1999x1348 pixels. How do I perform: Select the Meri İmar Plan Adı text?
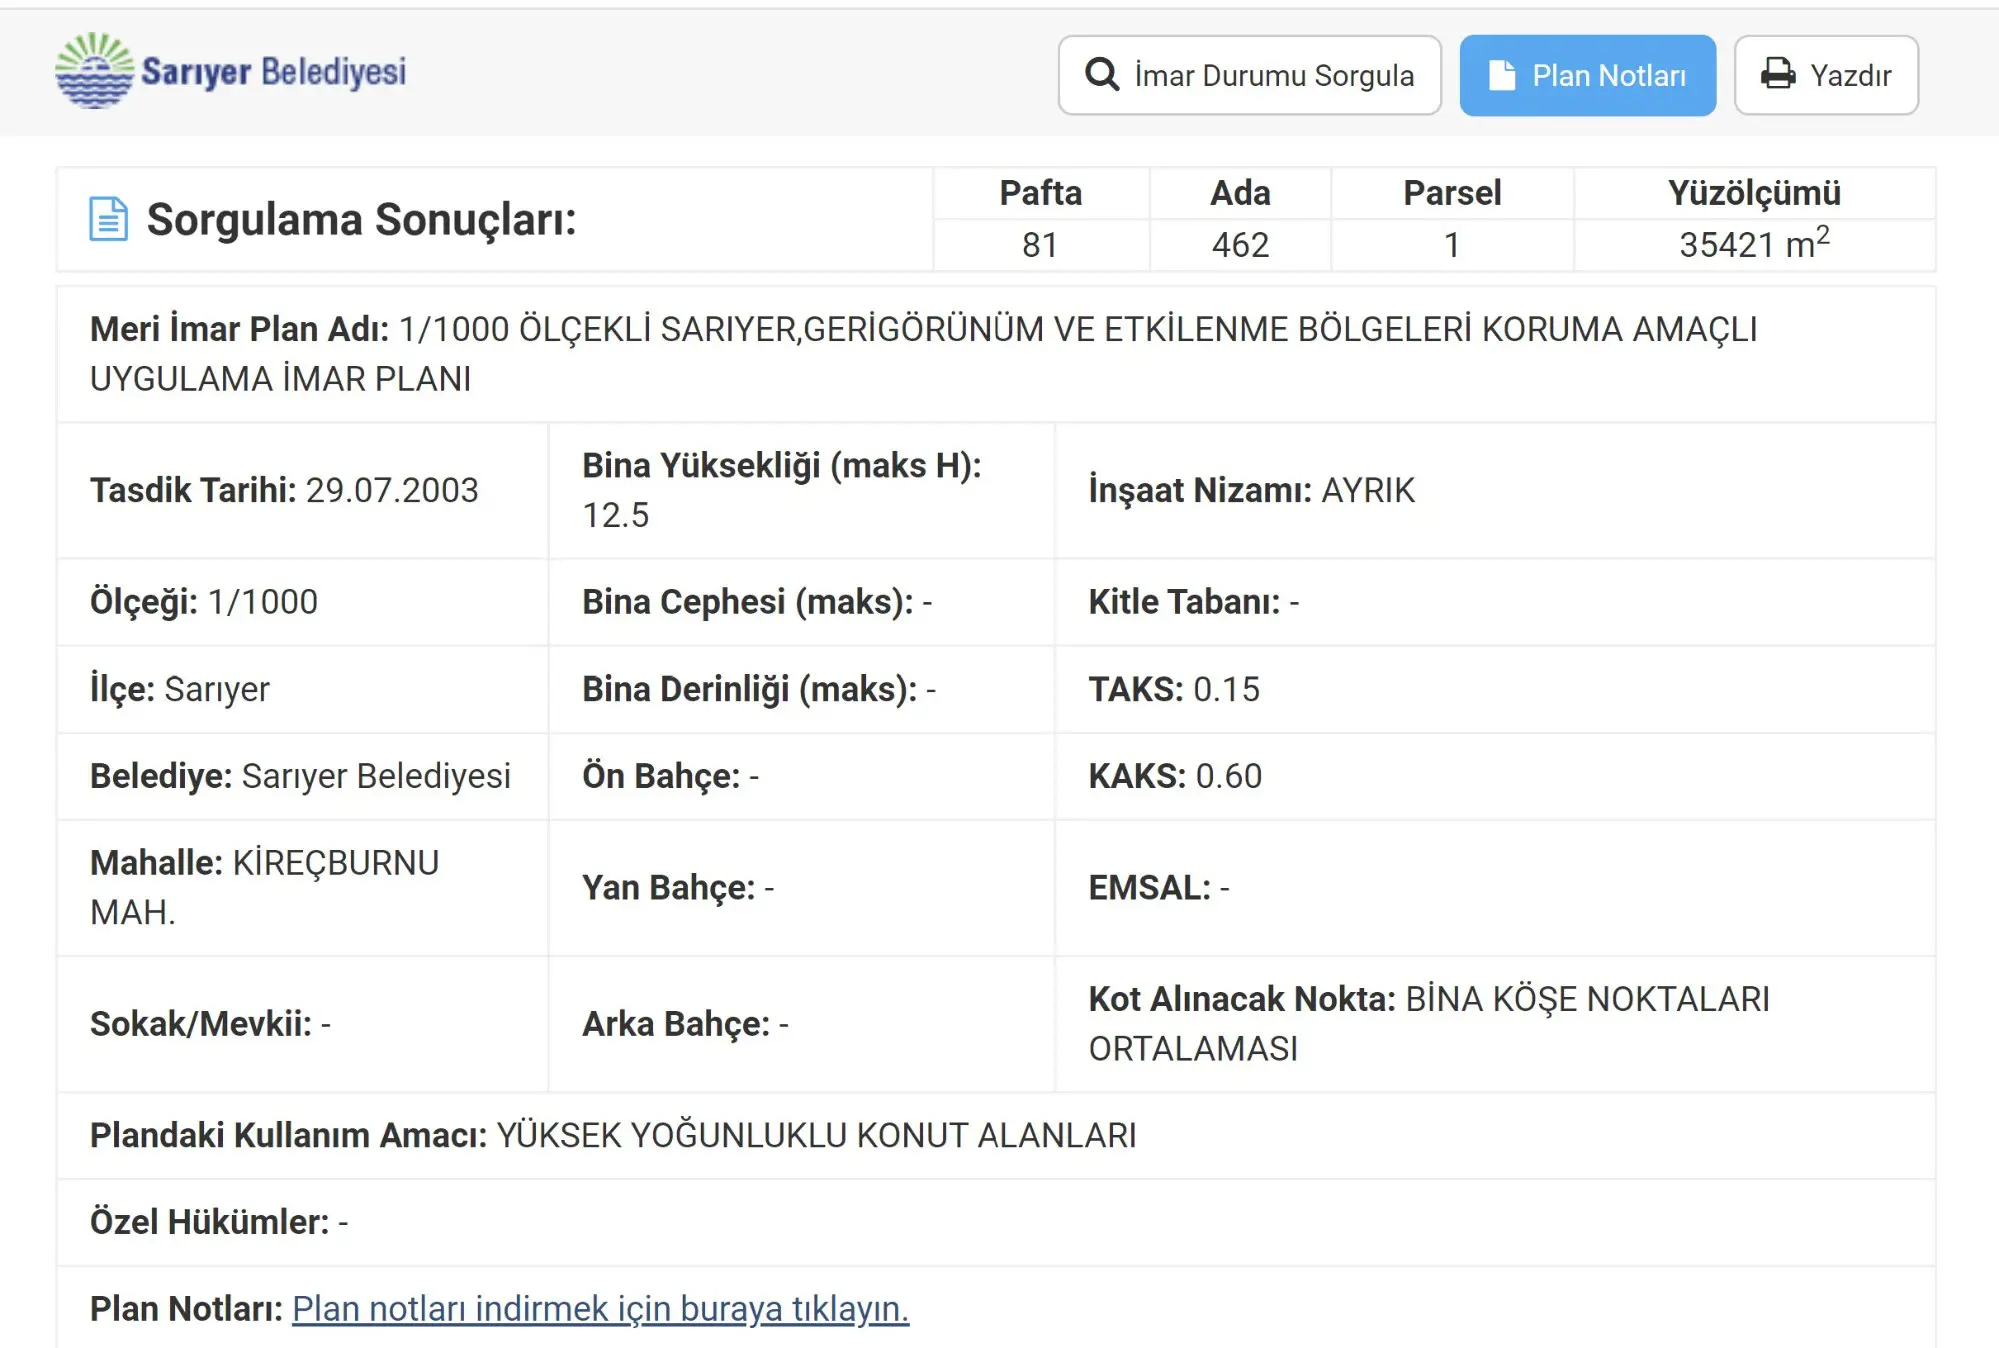click(924, 354)
